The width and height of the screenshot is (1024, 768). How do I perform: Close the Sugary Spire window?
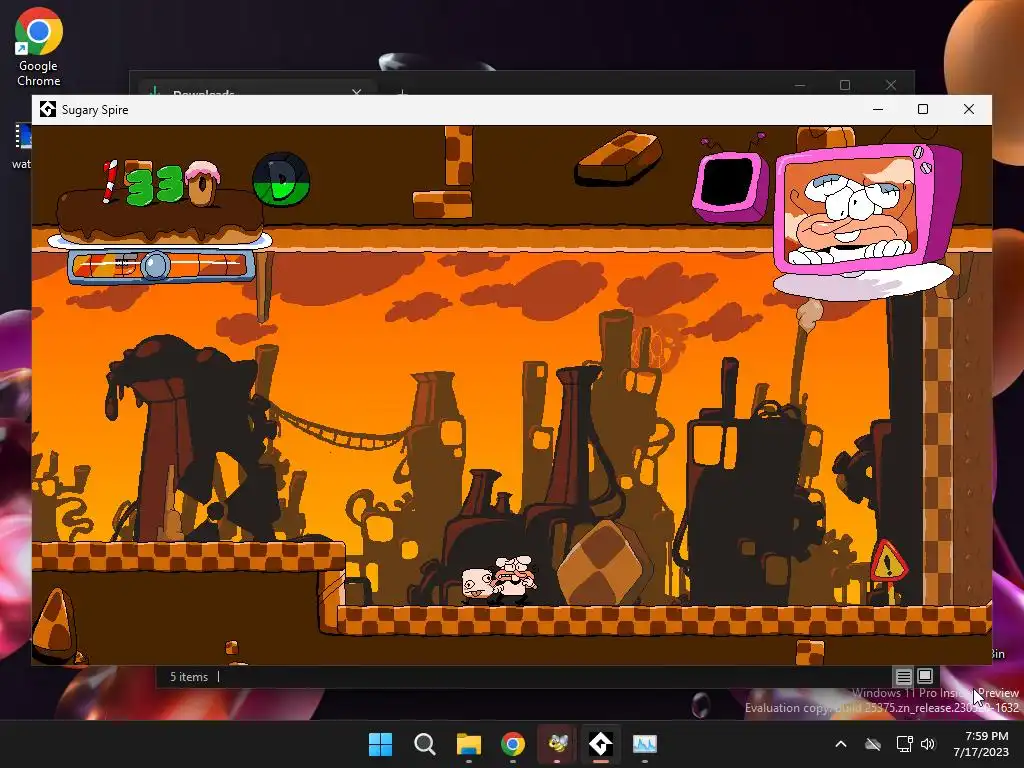[968, 109]
